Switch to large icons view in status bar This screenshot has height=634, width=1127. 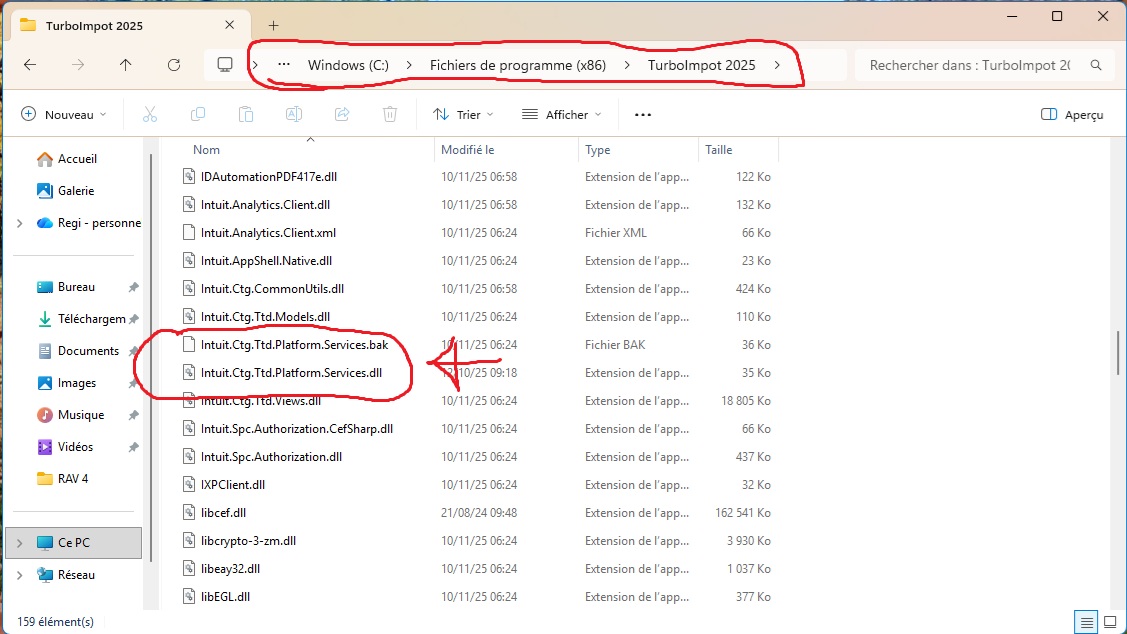[1110, 622]
